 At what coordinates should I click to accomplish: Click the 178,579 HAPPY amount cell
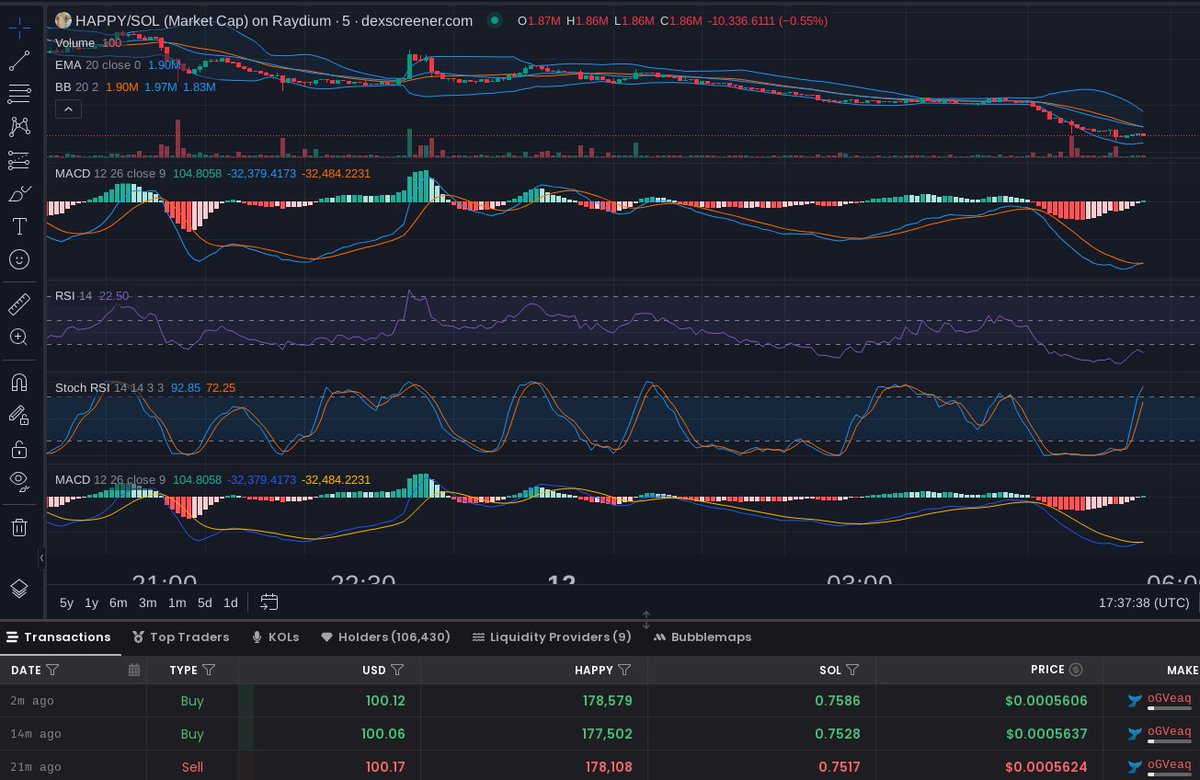(x=607, y=701)
